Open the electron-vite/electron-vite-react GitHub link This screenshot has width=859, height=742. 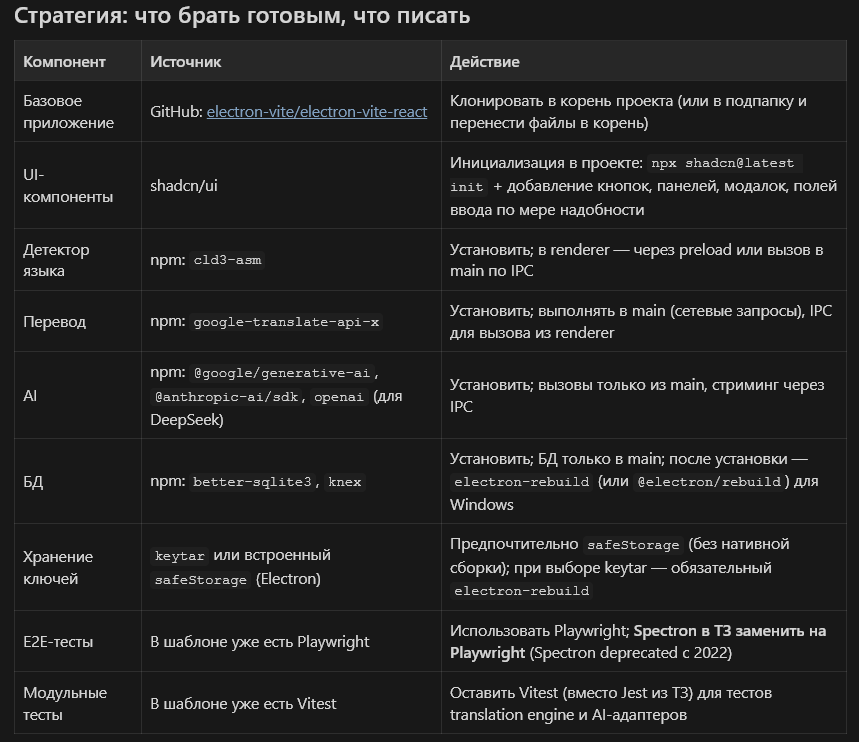317,112
